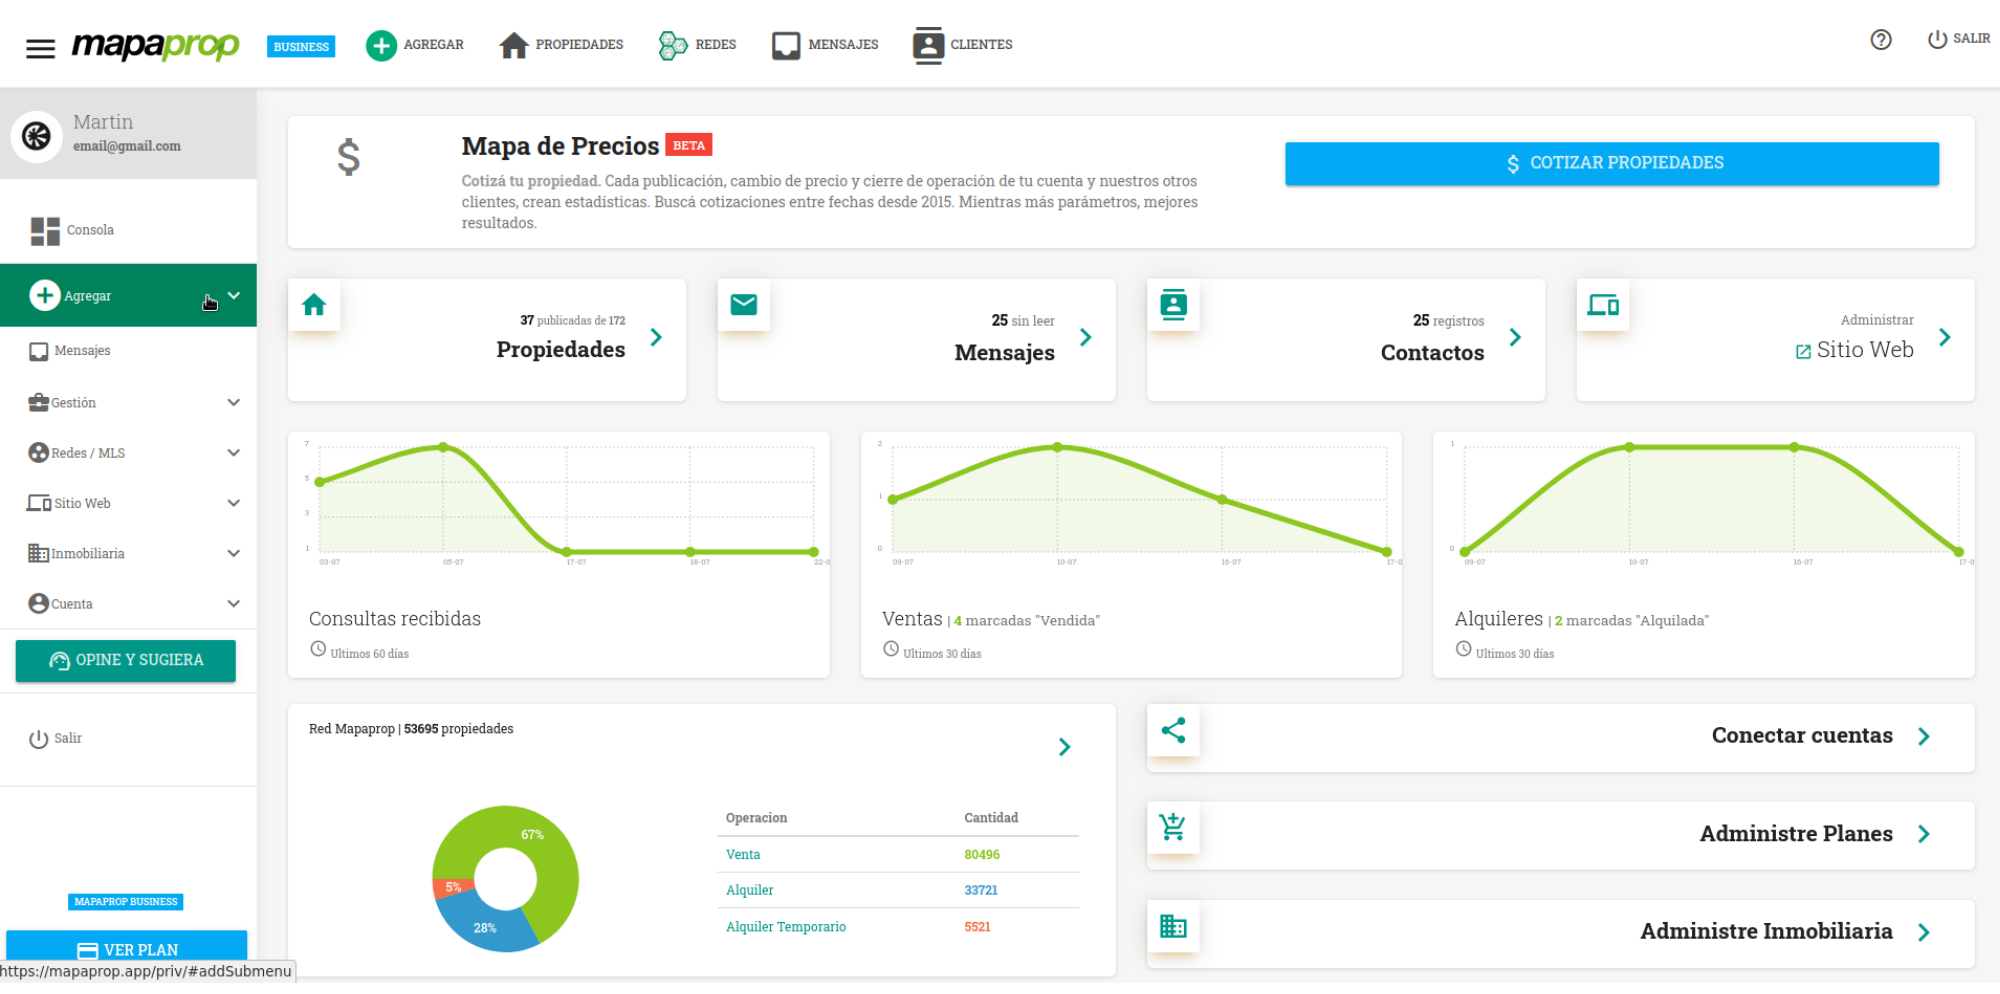Expand the Inmobiliaria sidebar section

tap(234, 553)
